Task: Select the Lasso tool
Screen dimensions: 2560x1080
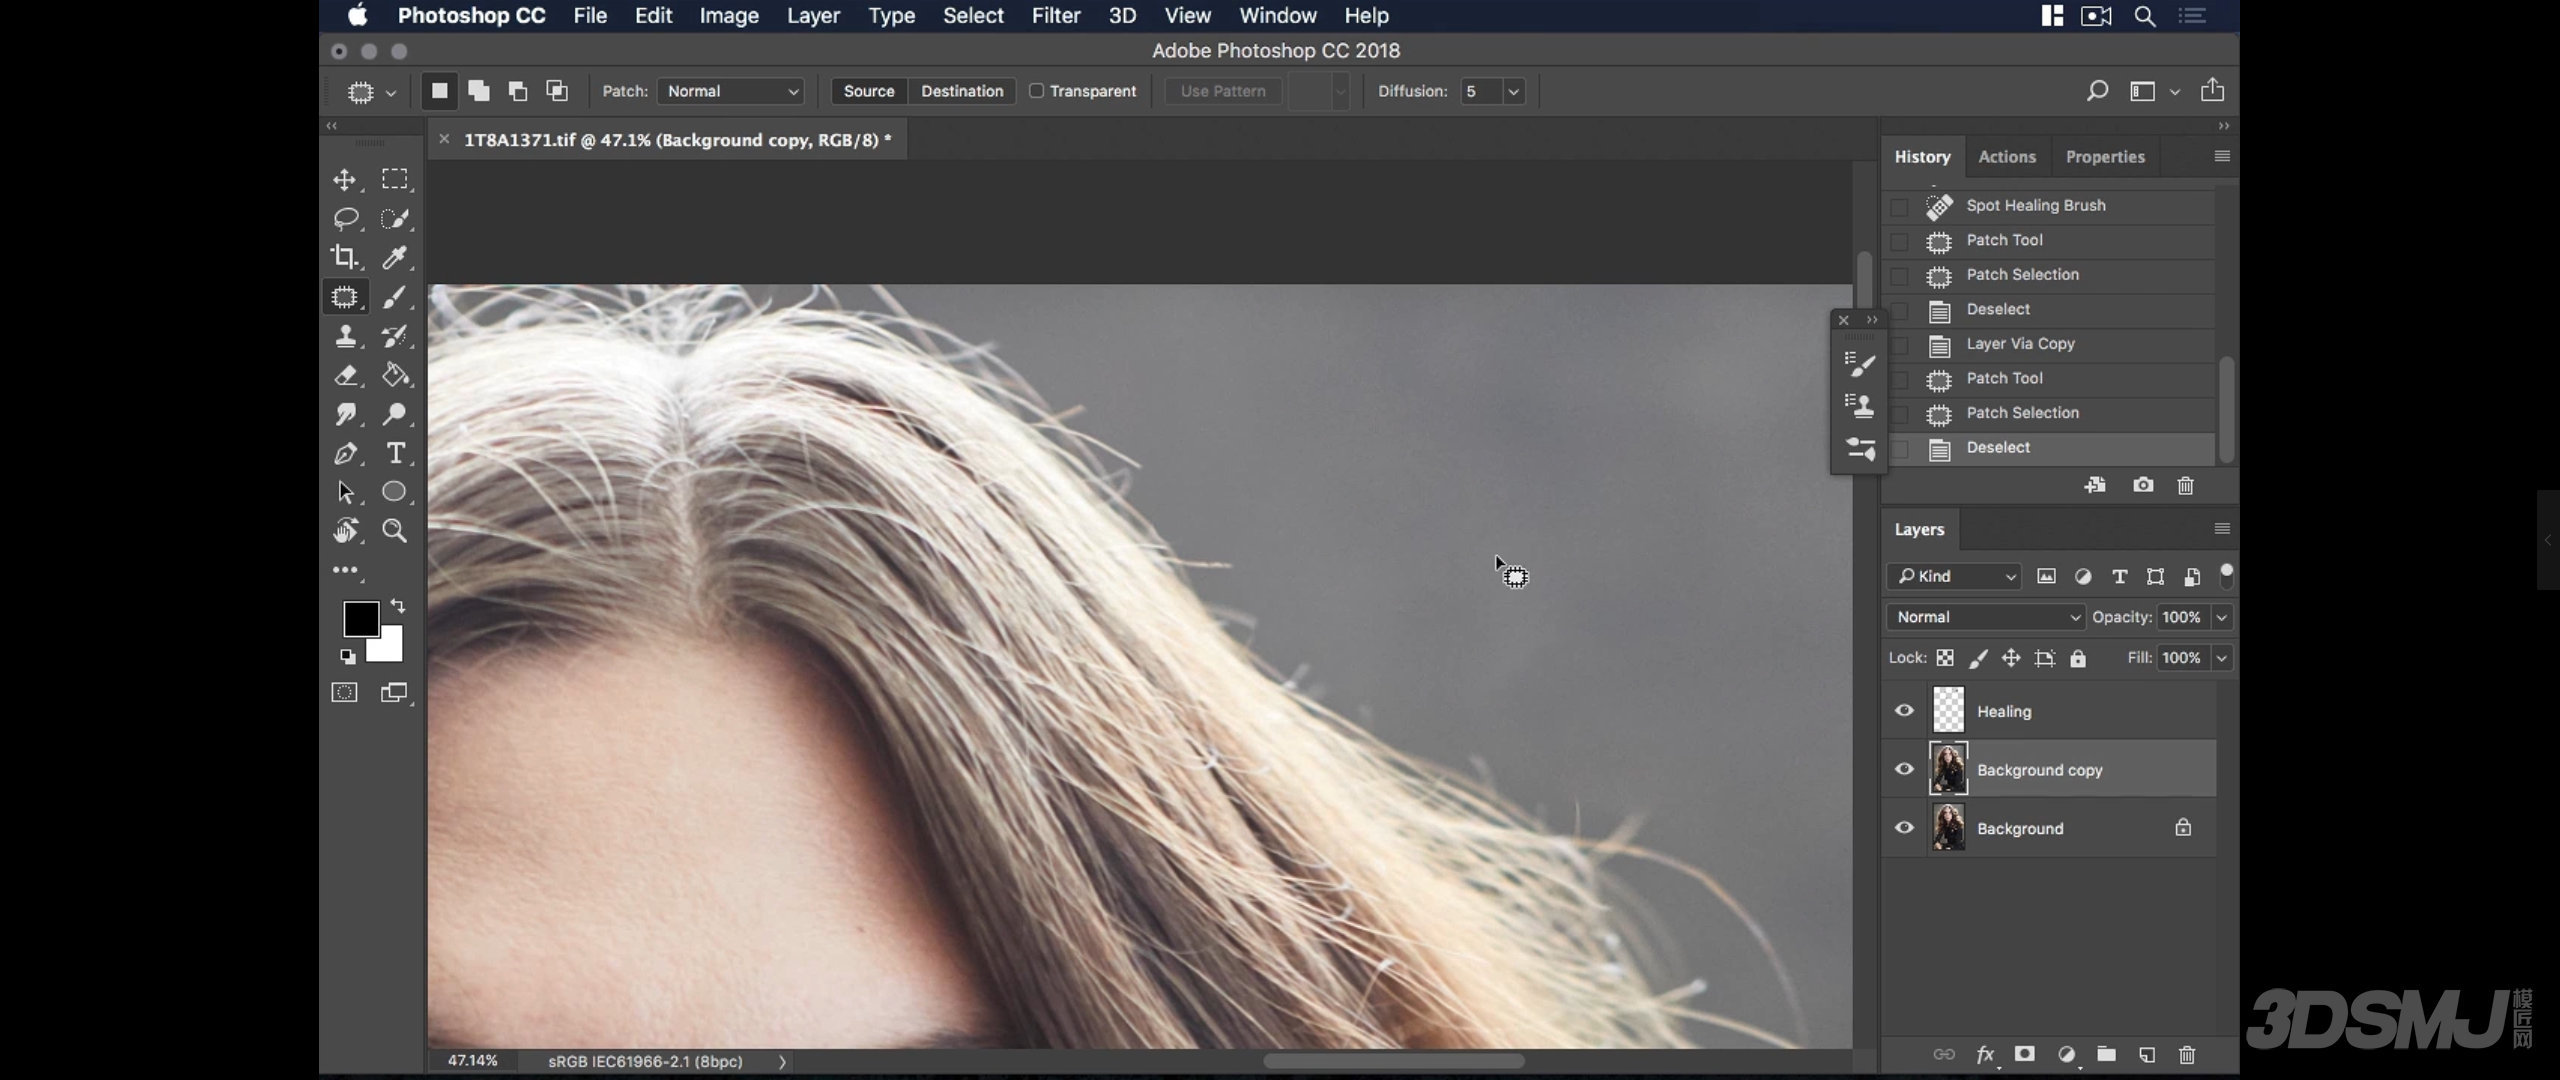Action: click(x=346, y=219)
